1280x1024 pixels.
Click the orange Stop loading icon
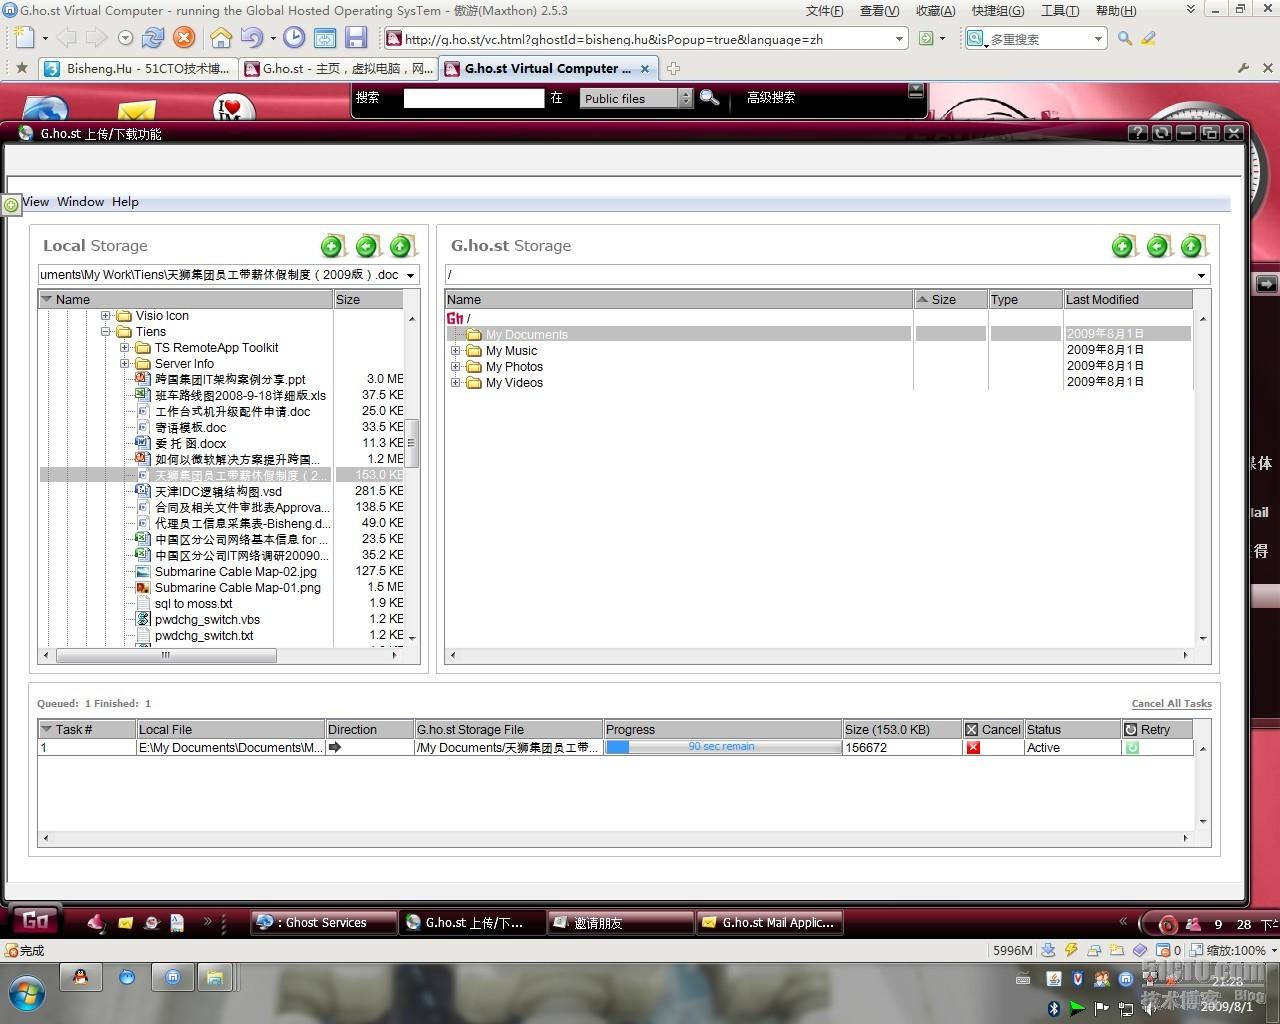pos(184,38)
